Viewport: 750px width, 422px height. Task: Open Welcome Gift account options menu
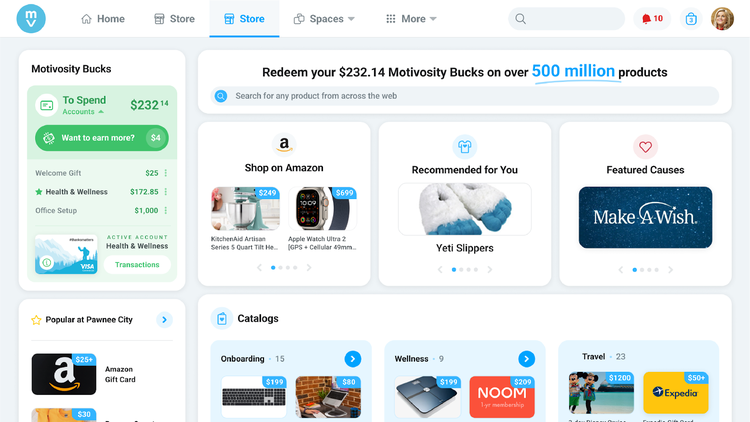coord(166,173)
